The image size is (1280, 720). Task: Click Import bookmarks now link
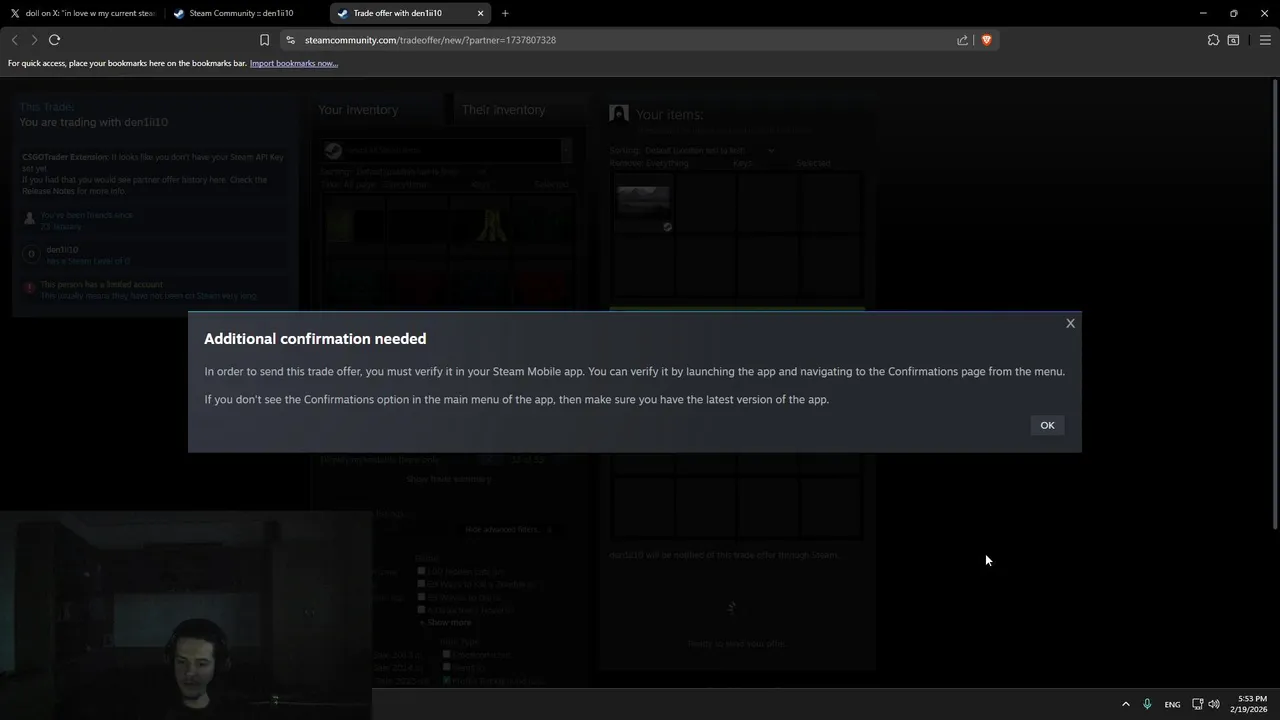(x=294, y=63)
